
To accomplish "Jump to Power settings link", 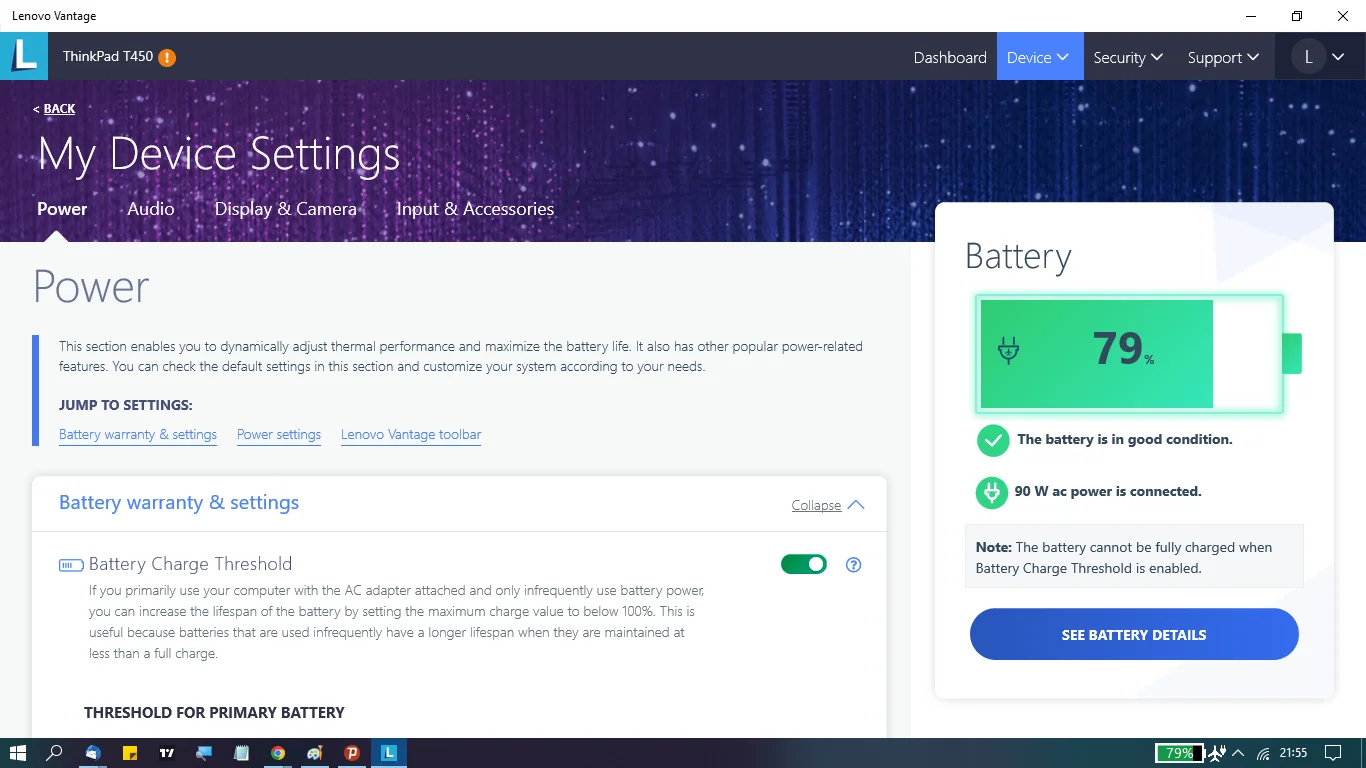I will coord(279,435).
